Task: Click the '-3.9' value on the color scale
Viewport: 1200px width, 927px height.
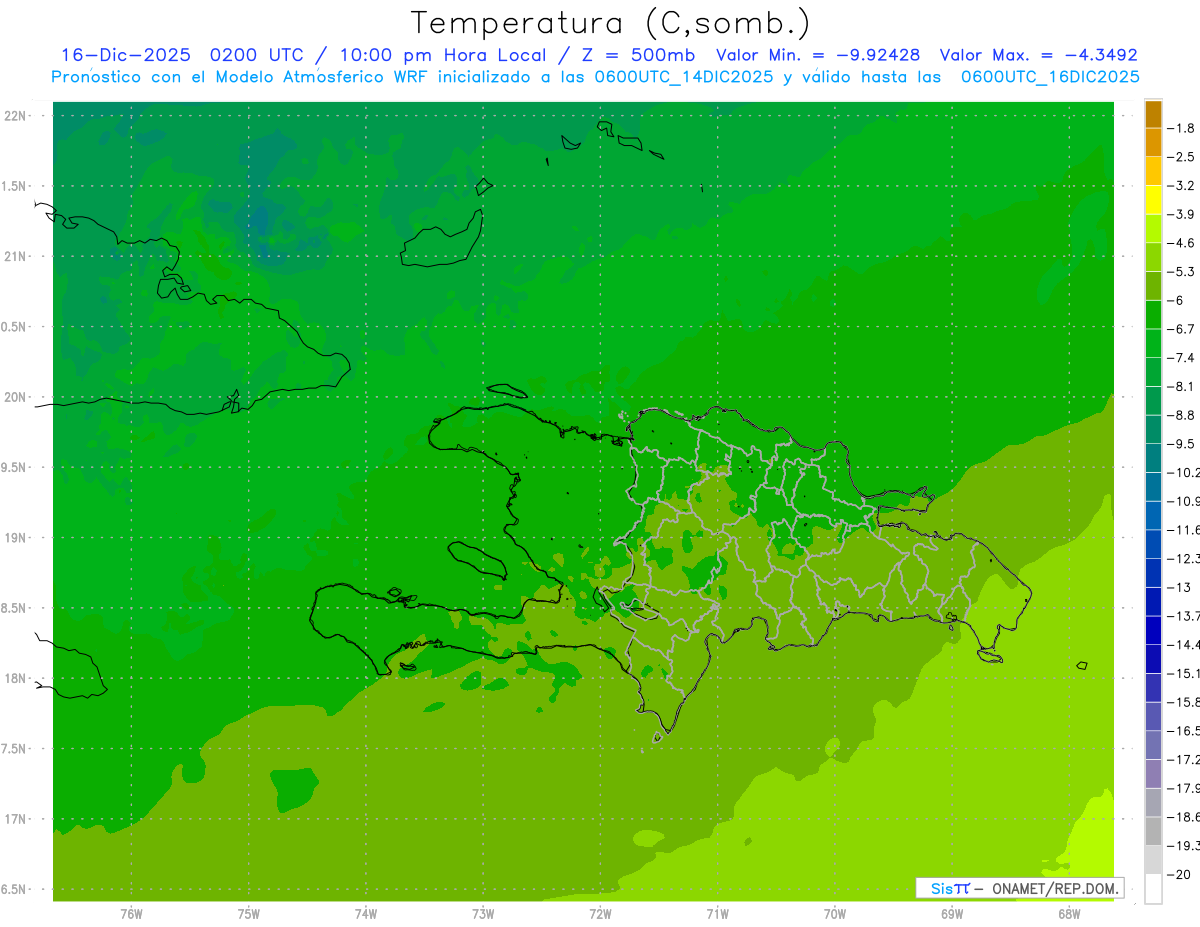Action: 1183,214
